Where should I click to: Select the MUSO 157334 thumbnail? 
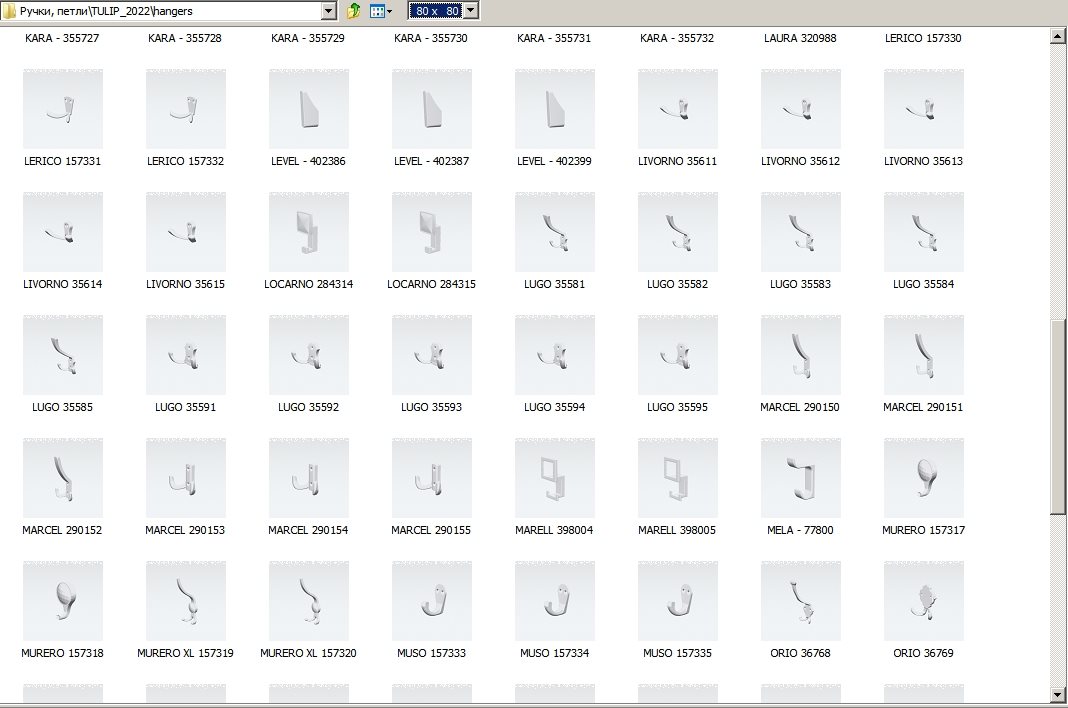pos(554,601)
